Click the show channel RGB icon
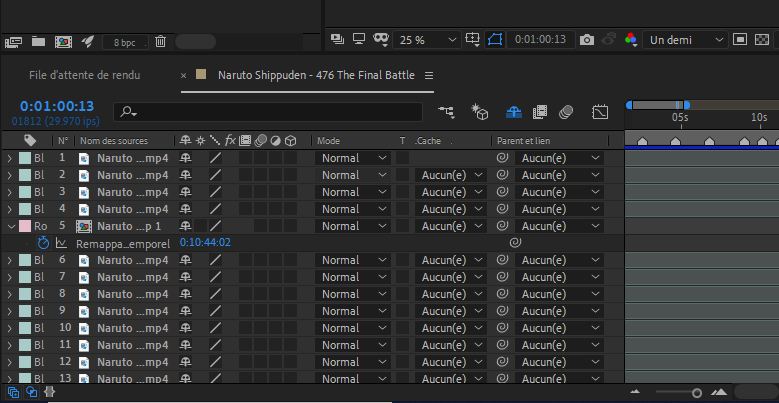Image resolution: width=779 pixels, height=403 pixels. [x=631, y=40]
